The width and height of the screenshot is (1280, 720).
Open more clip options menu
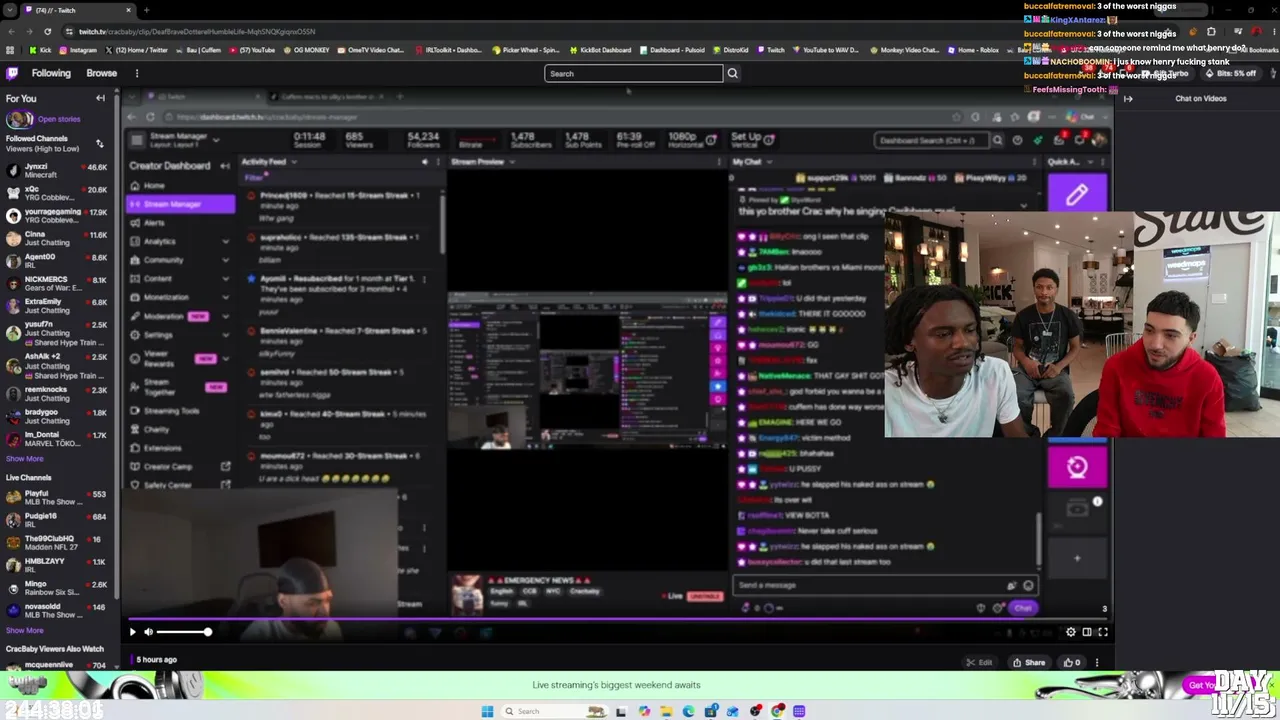coord(1097,662)
